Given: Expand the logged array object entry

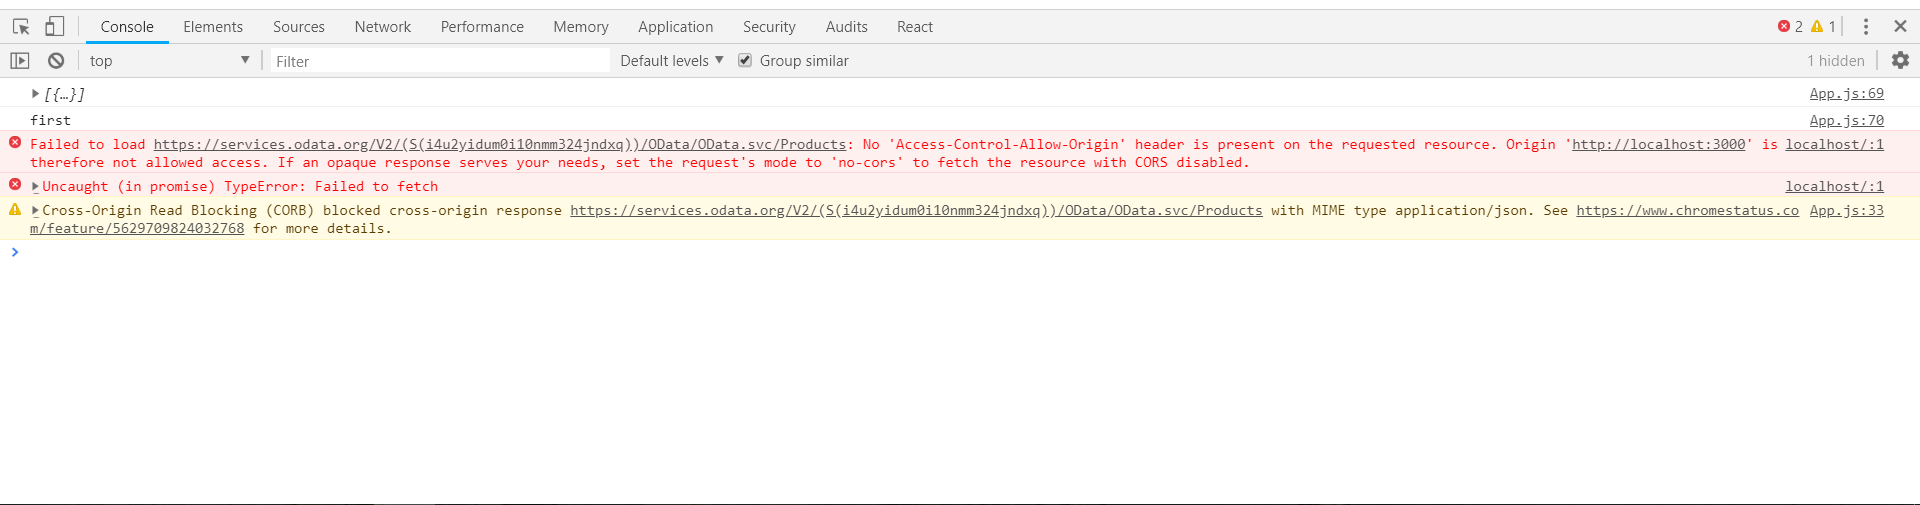Looking at the screenshot, I should pyautogui.click(x=35, y=94).
